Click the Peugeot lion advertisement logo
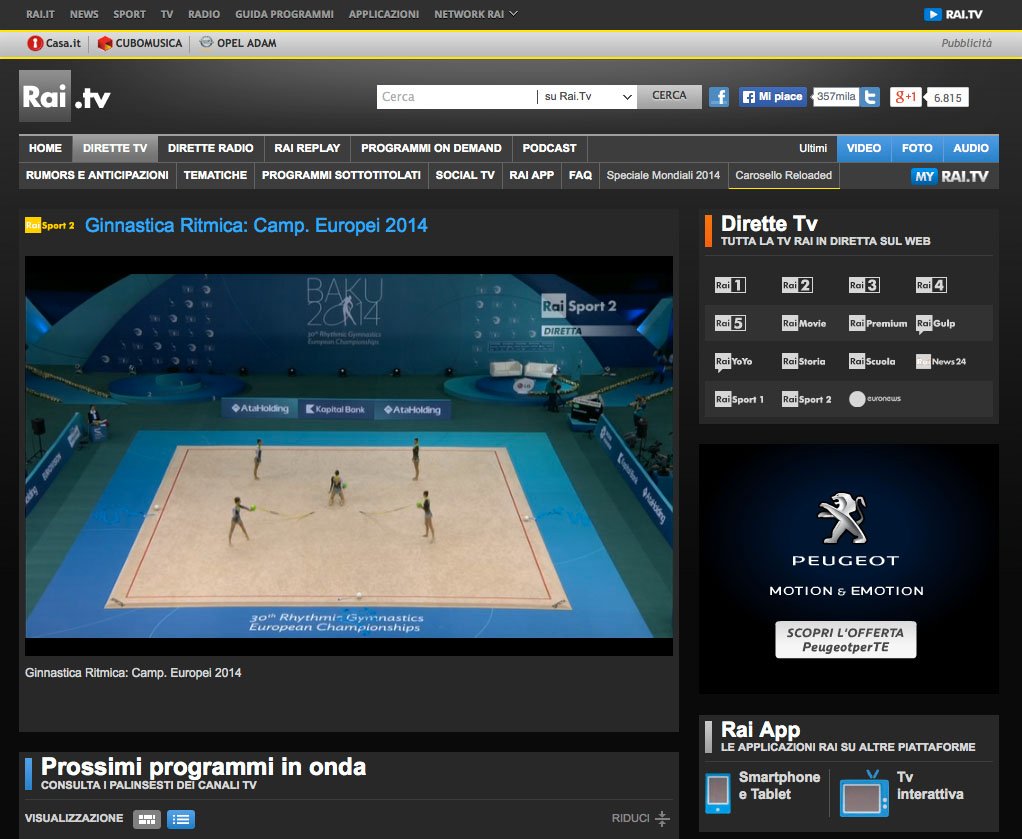The width and height of the screenshot is (1022, 839). [x=845, y=519]
